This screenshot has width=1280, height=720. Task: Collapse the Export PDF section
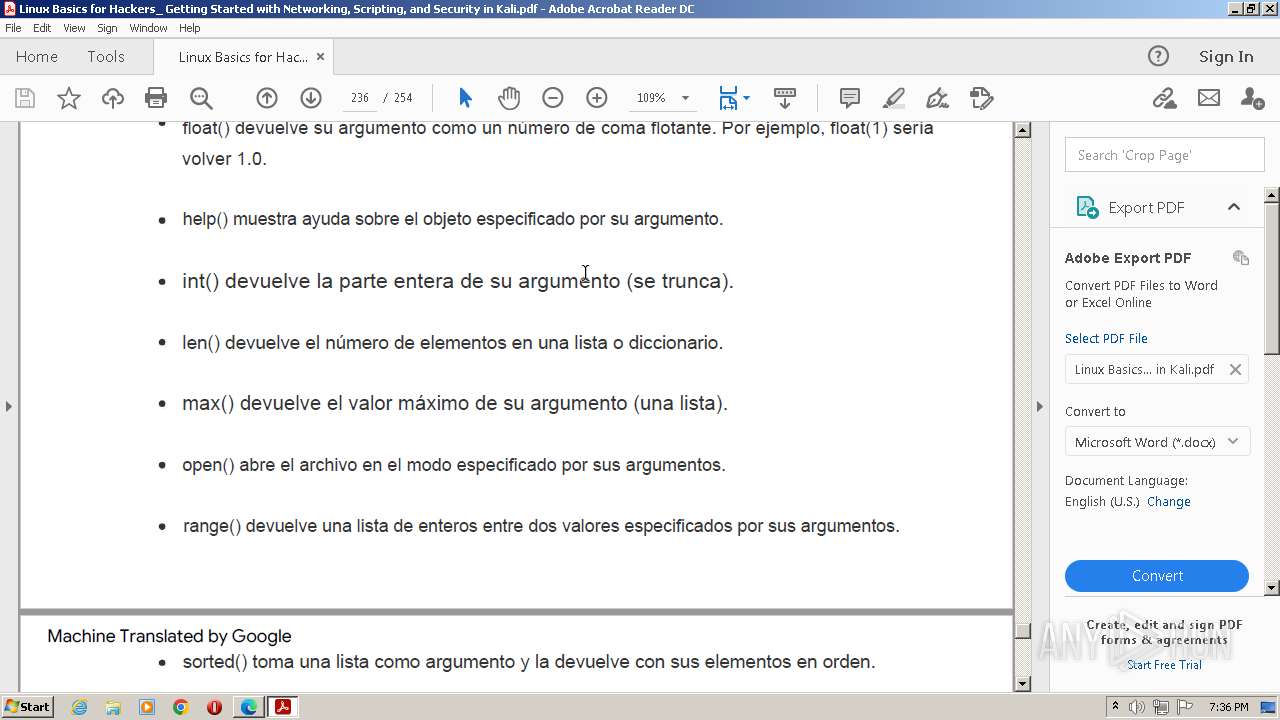[x=1234, y=207]
